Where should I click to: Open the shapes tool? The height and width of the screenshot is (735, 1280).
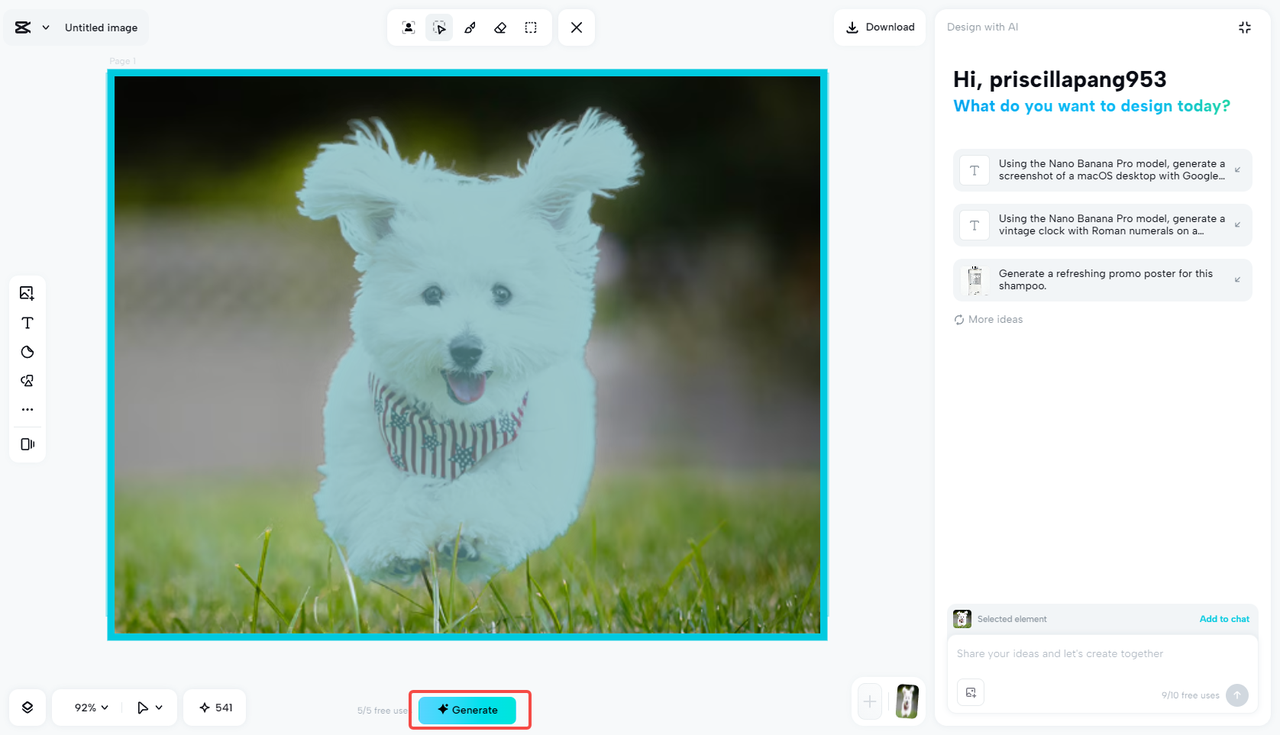click(x=27, y=381)
